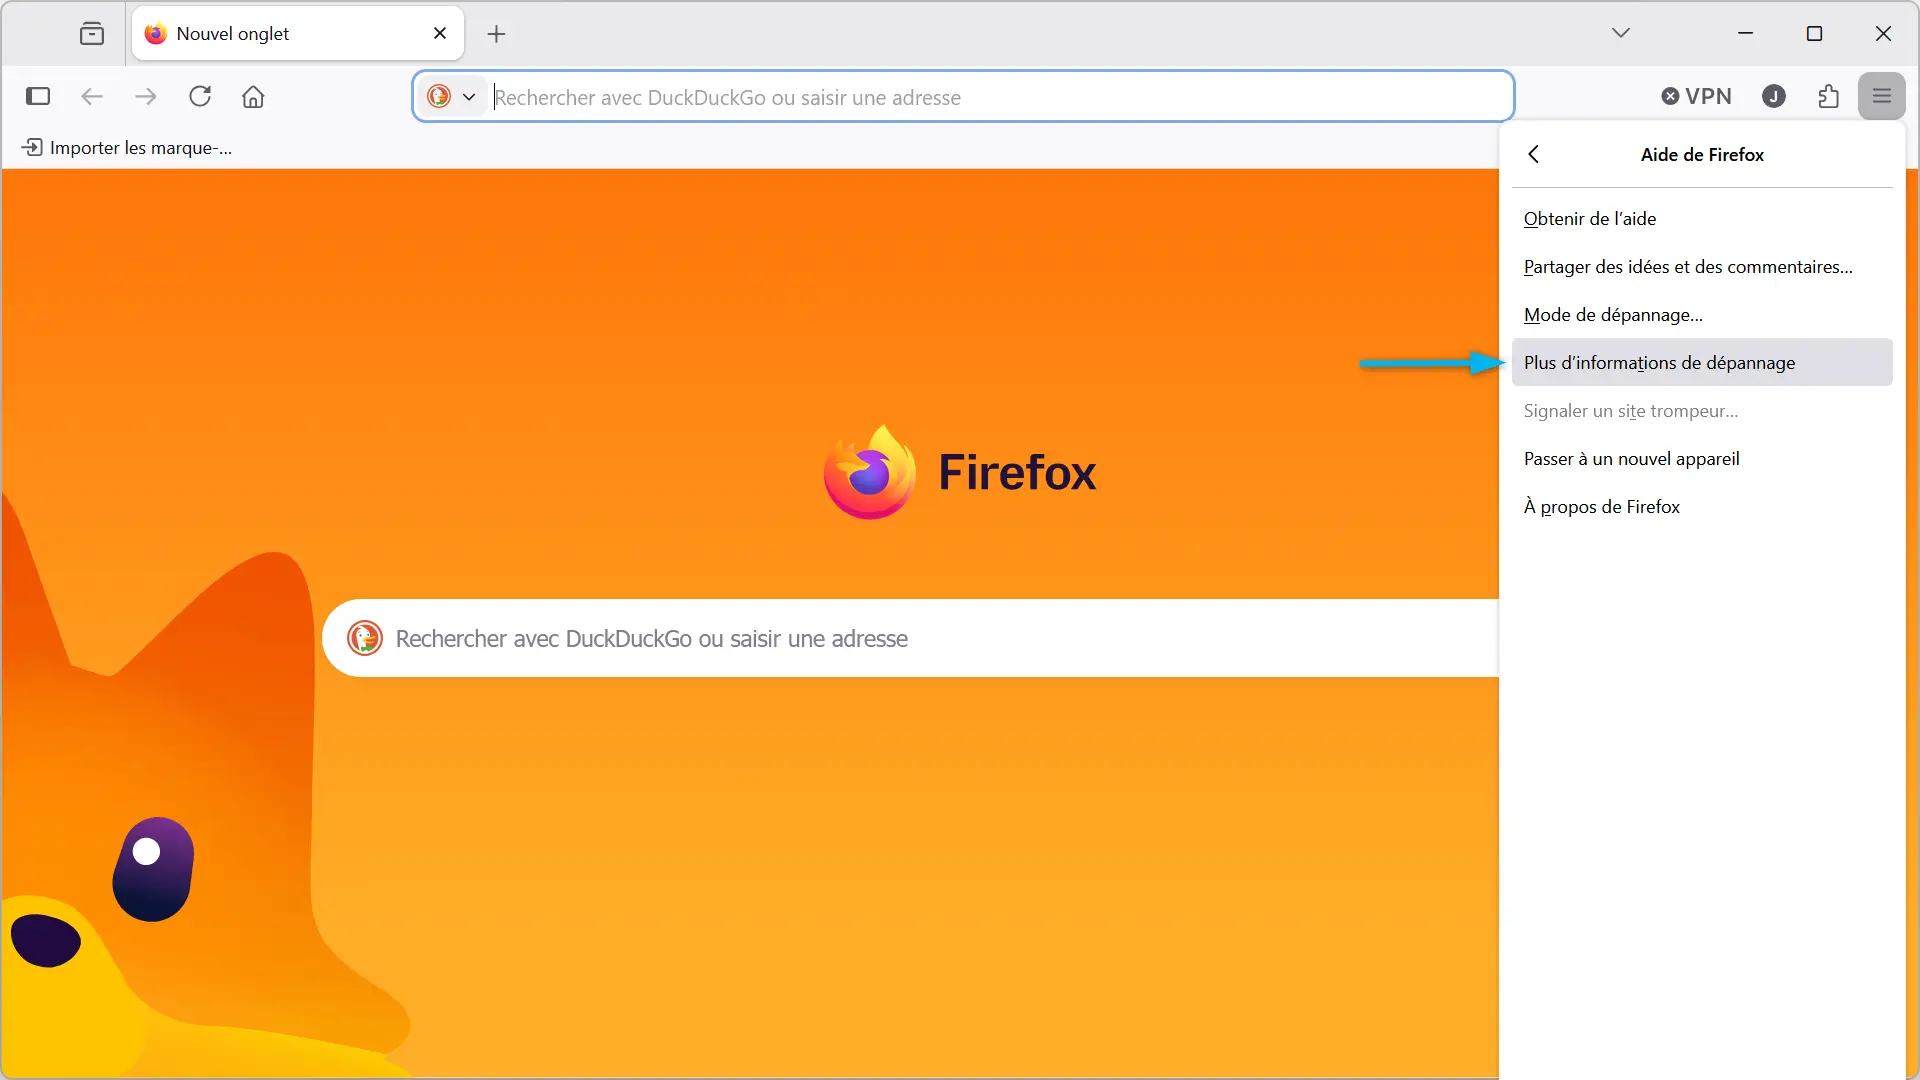The height and width of the screenshot is (1080, 1920).
Task: Open the account avatar J
Action: click(1774, 97)
